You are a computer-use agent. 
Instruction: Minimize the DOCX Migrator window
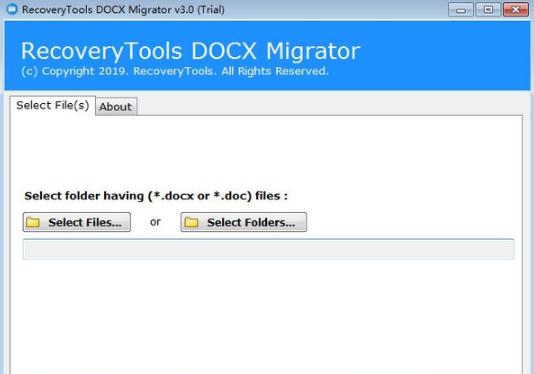[x=460, y=10]
